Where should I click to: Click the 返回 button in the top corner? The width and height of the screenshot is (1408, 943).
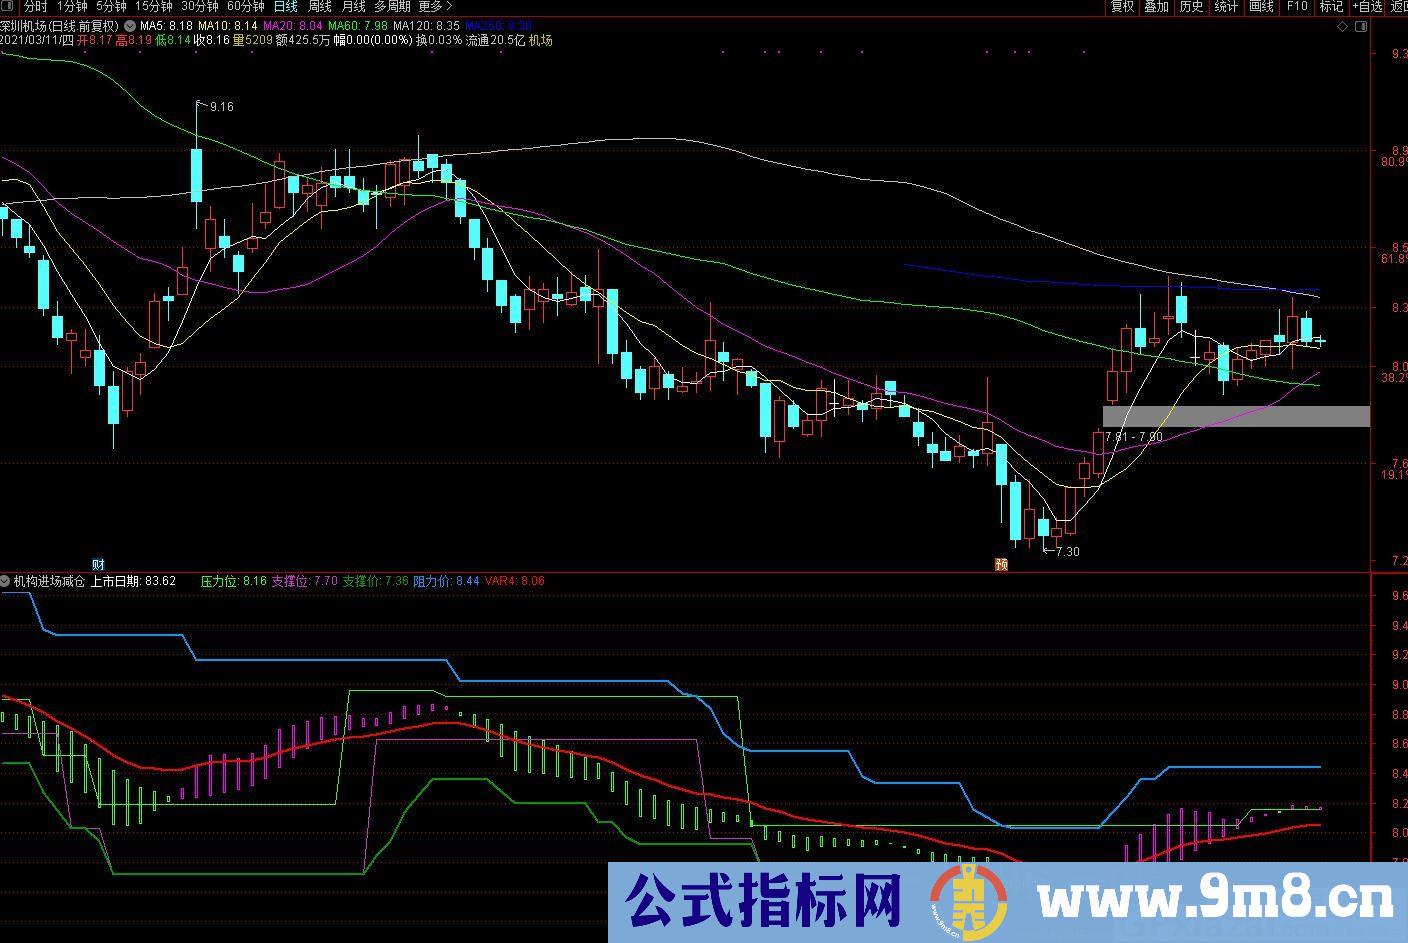[x=1398, y=6]
